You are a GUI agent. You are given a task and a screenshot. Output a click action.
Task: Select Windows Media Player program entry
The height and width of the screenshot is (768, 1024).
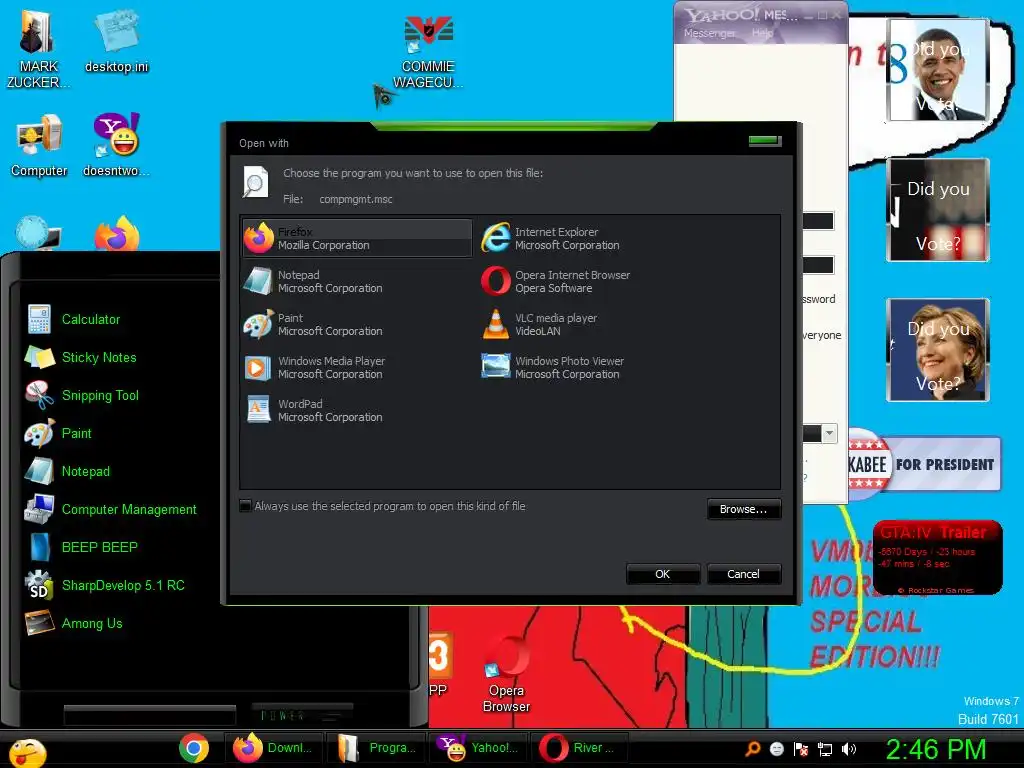coord(315,368)
